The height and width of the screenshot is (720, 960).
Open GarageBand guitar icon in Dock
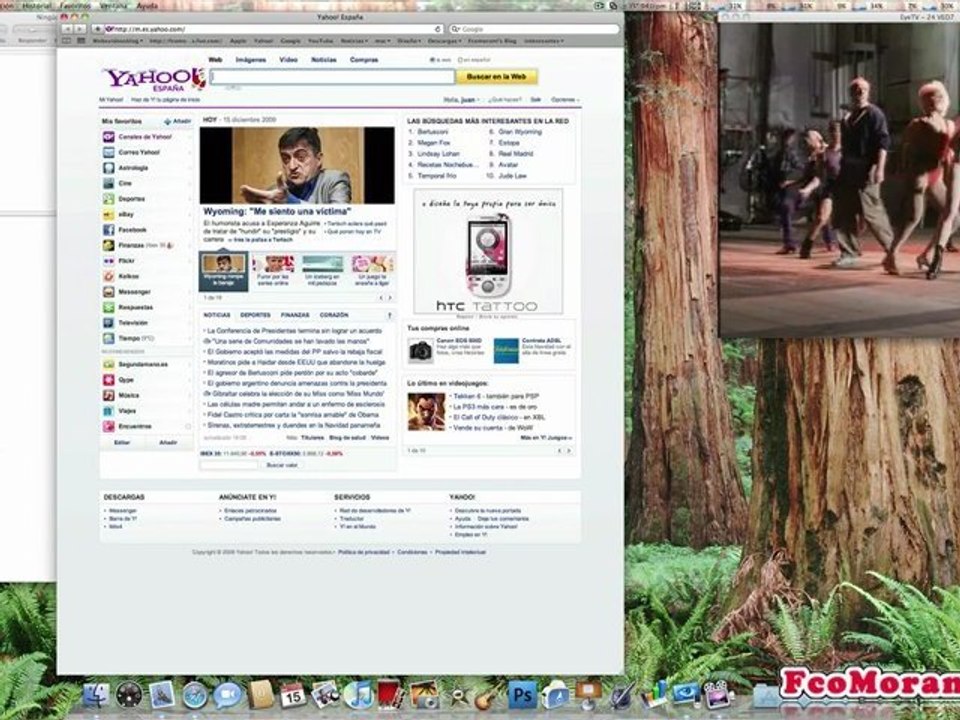(x=488, y=696)
